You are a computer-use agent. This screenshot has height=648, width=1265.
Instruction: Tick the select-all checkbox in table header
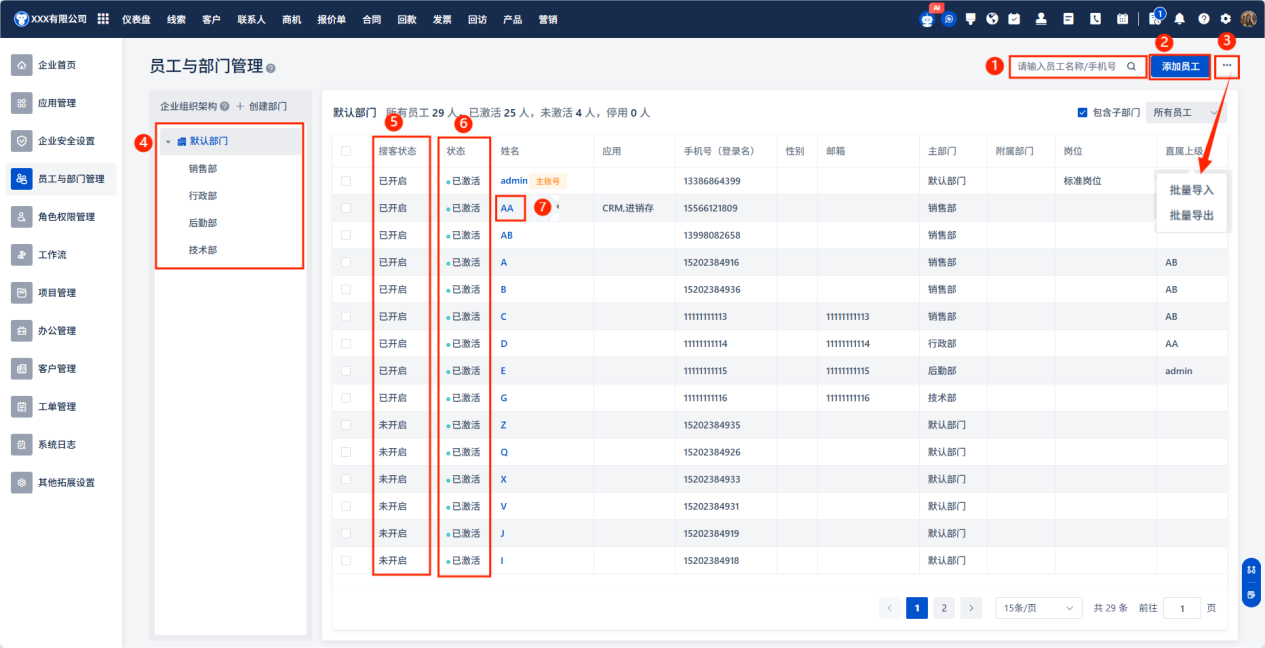(346, 151)
